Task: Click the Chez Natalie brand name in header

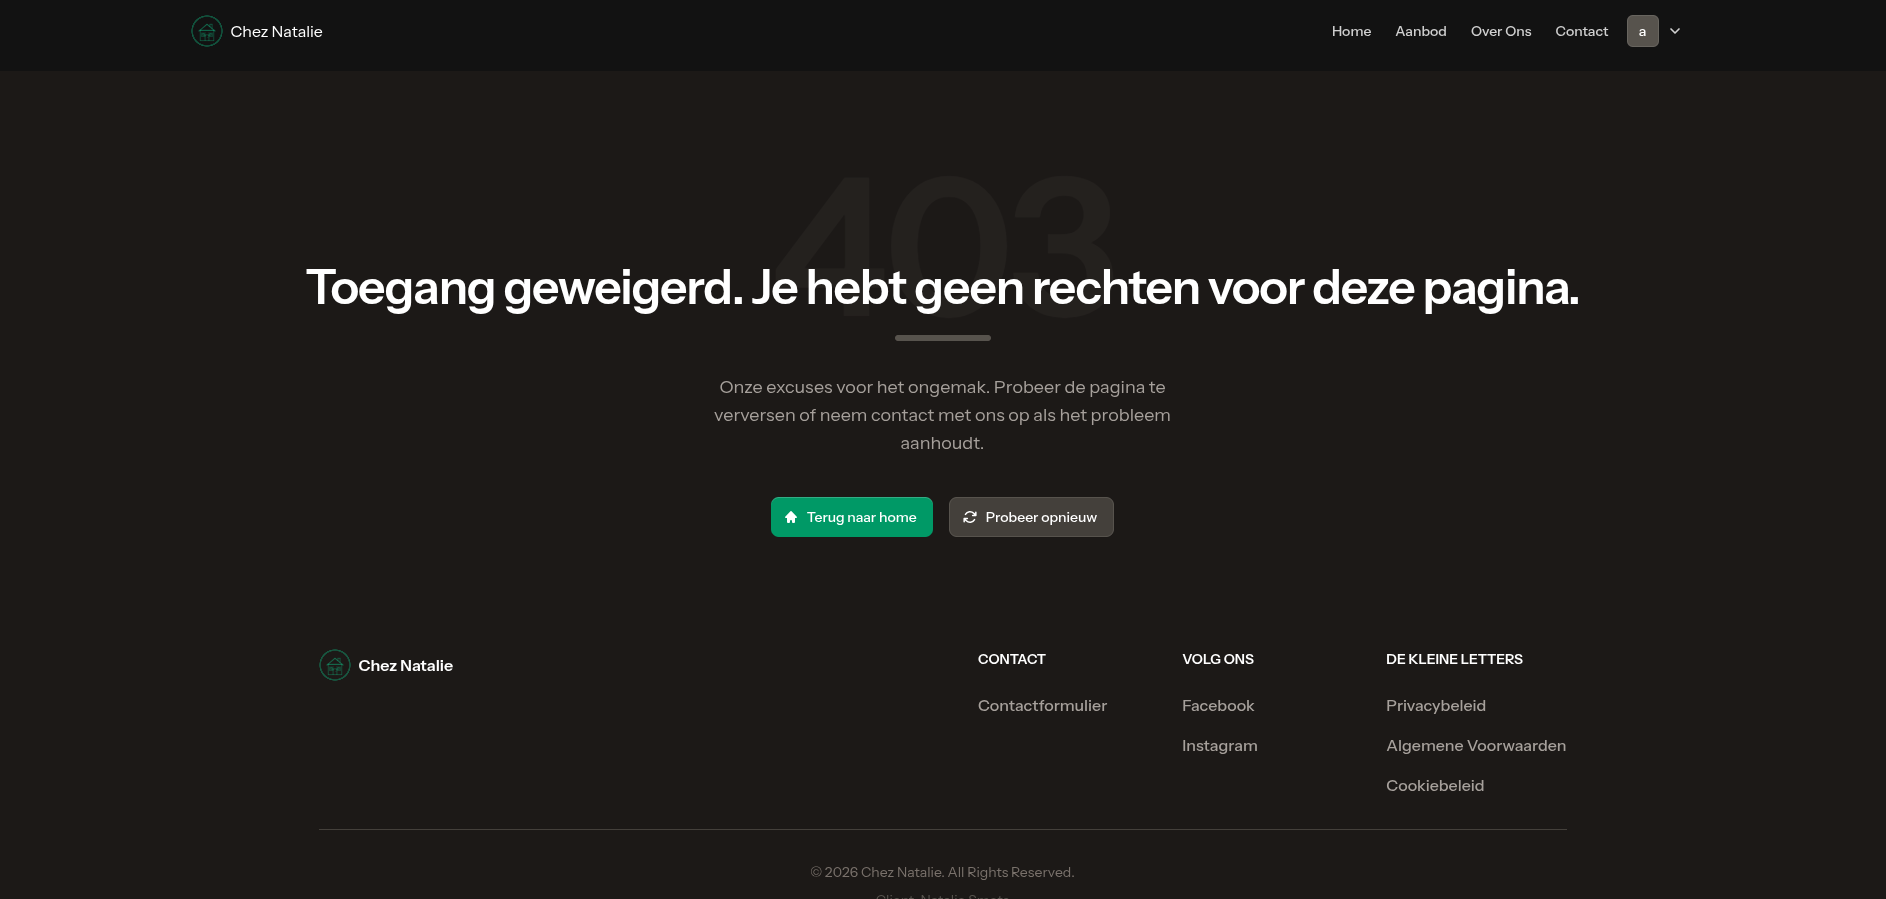Action: (276, 32)
